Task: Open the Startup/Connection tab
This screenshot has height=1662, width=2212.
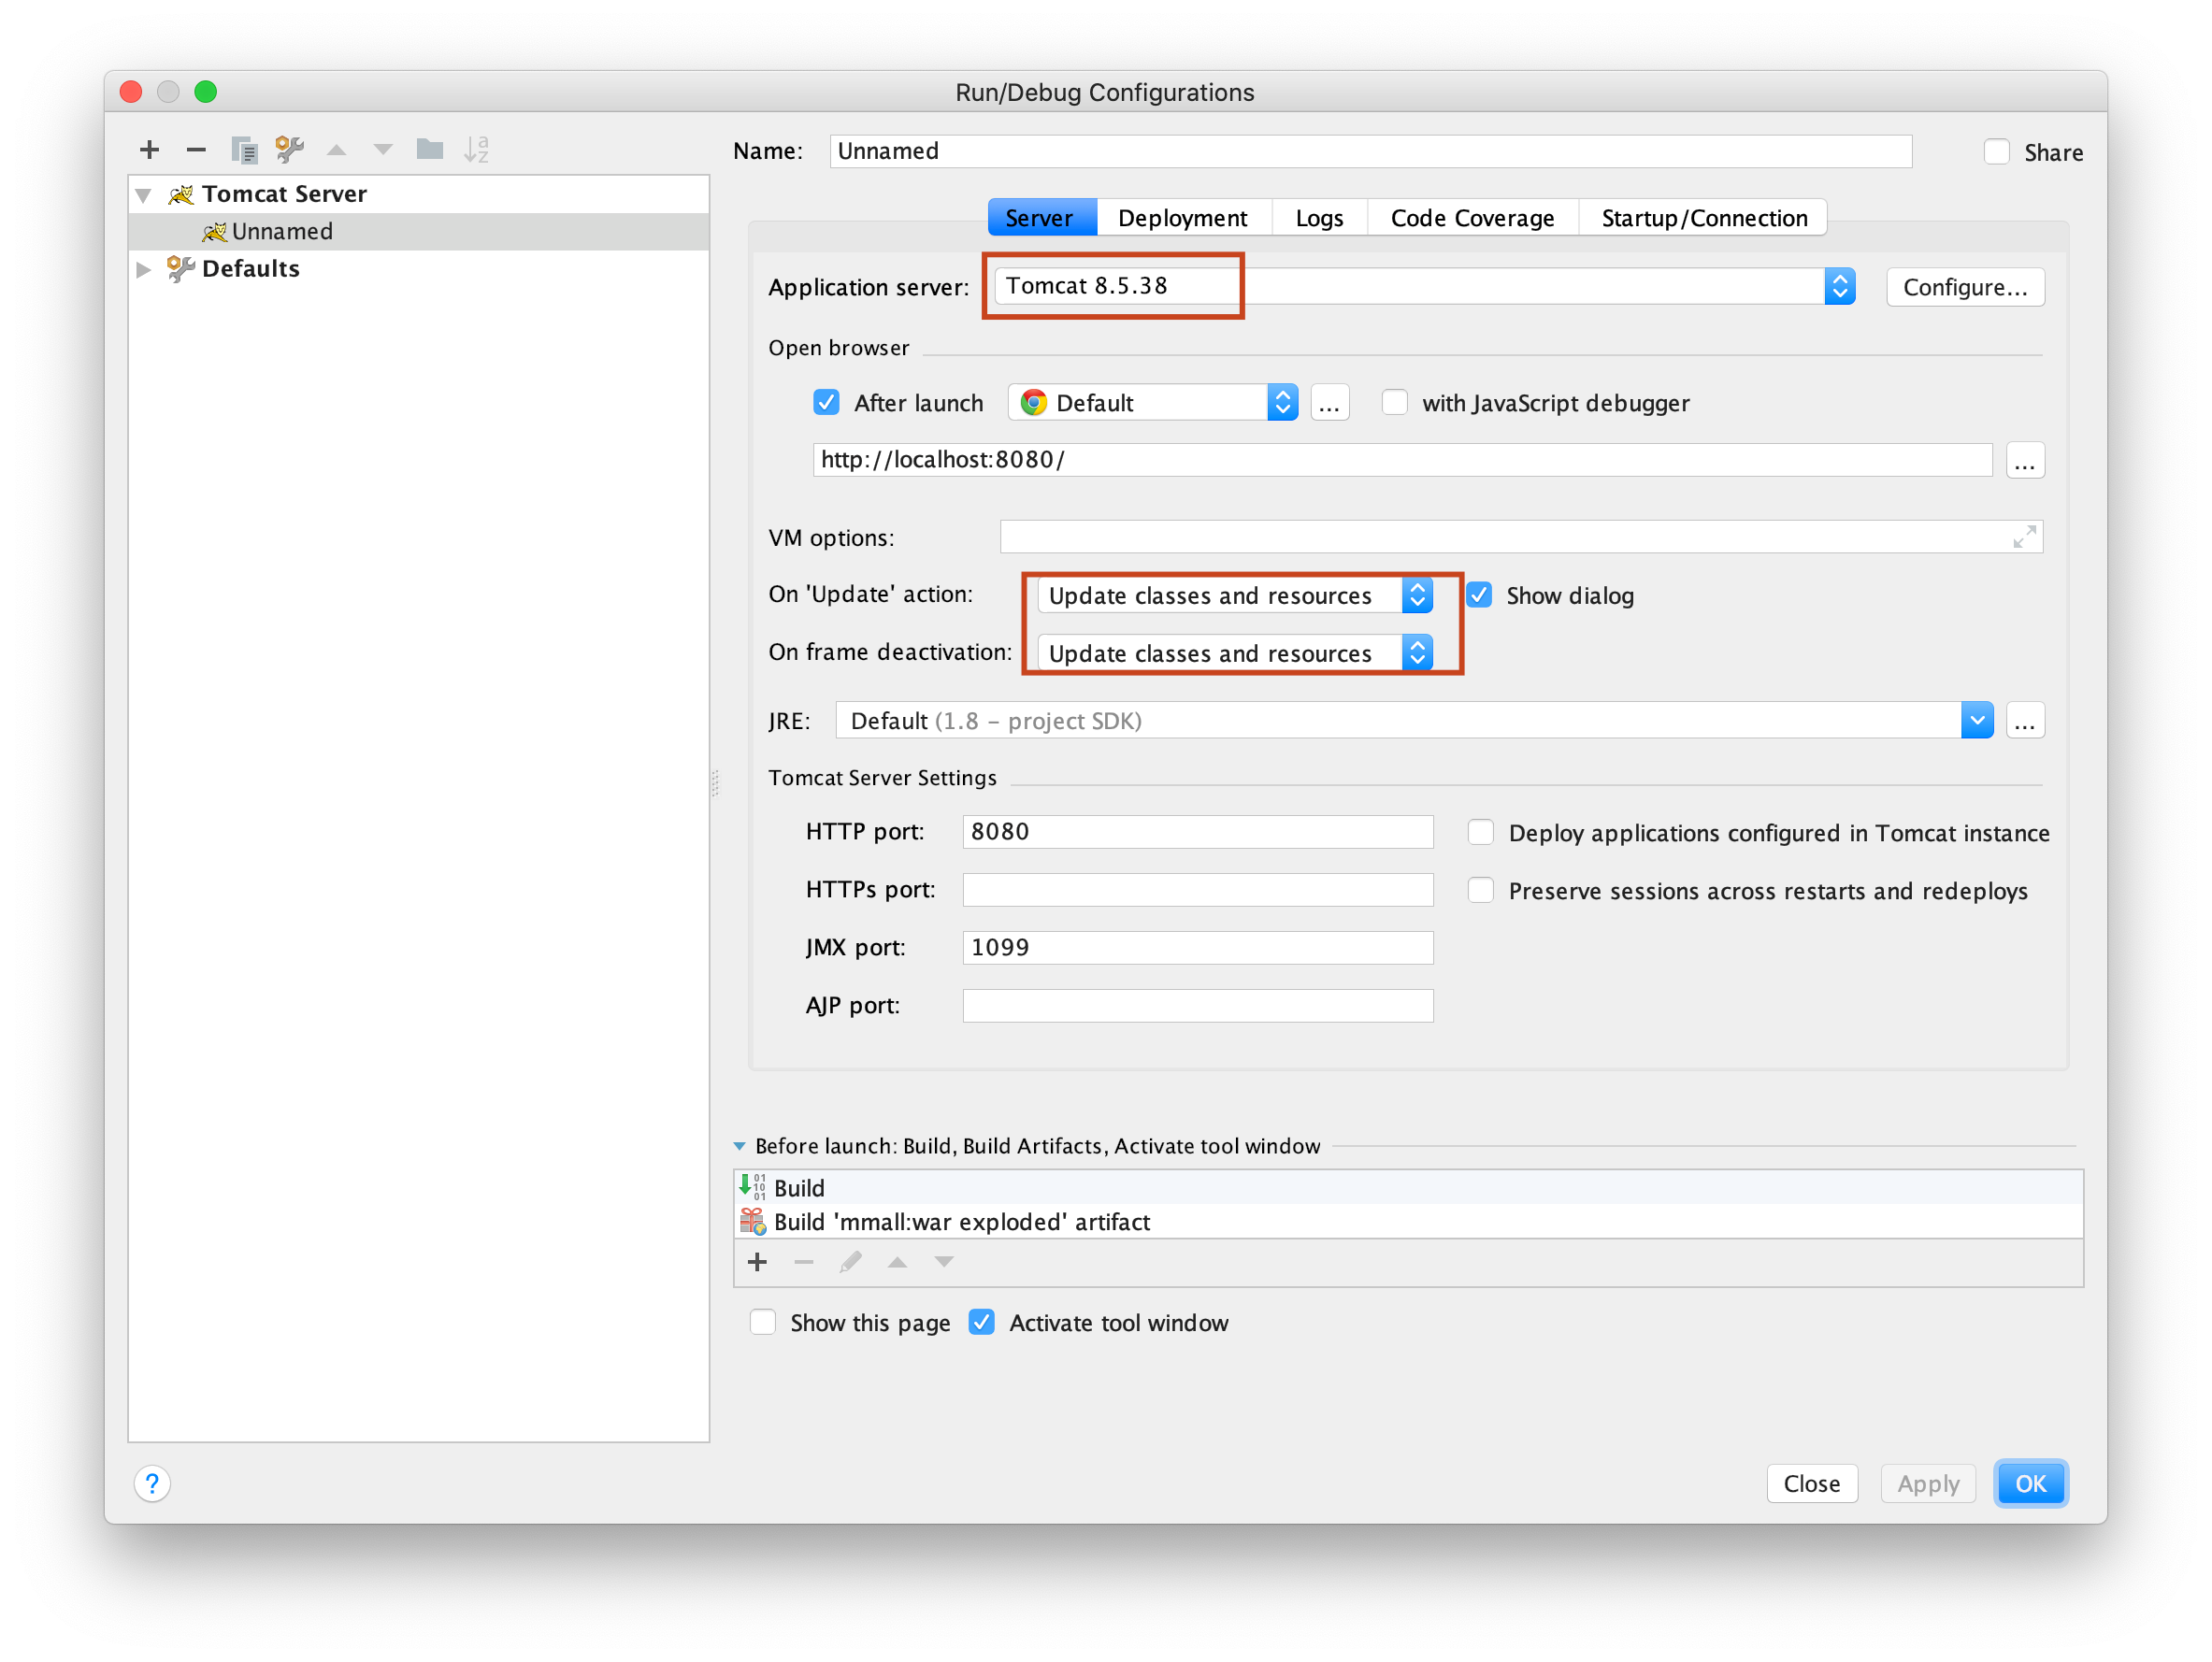Action: (x=1703, y=218)
